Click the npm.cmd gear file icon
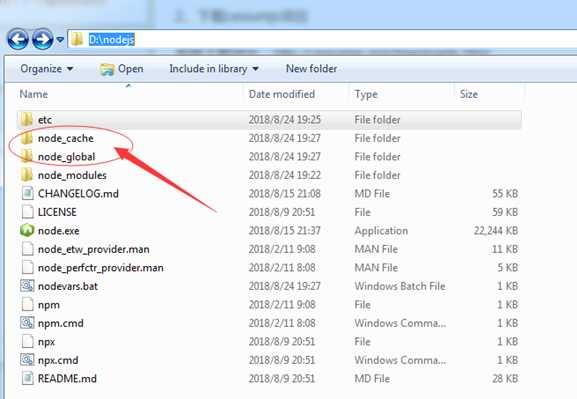The width and height of the screenshot is (577, 399). 27,323
